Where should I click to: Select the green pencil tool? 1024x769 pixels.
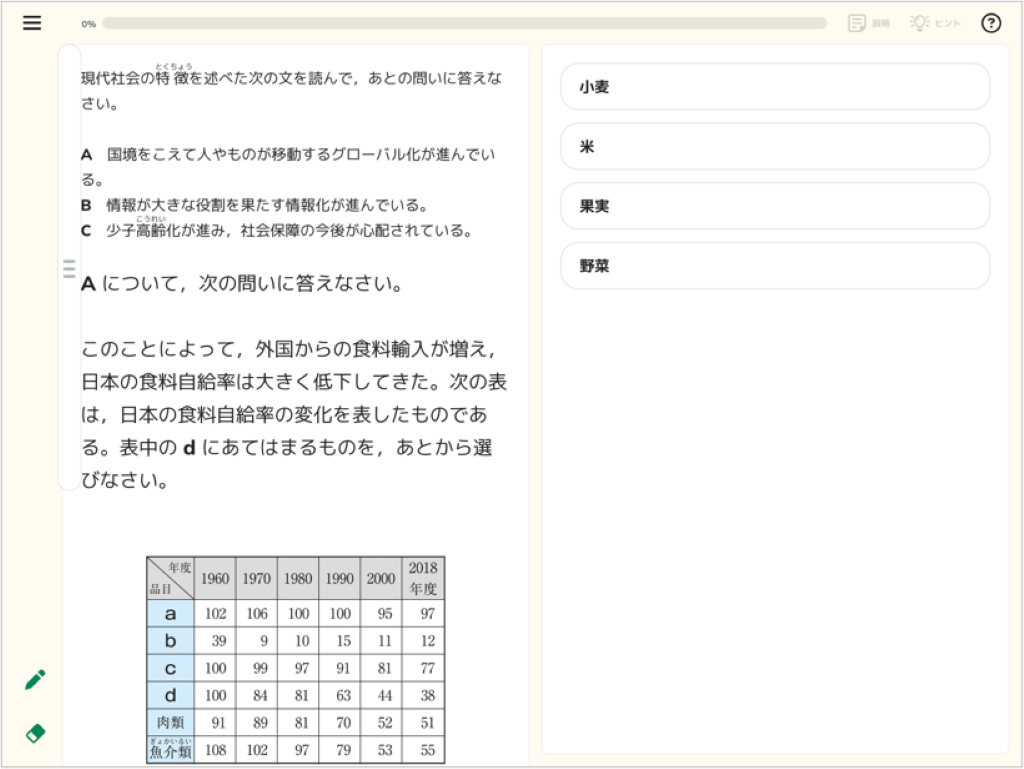point(35,680)
